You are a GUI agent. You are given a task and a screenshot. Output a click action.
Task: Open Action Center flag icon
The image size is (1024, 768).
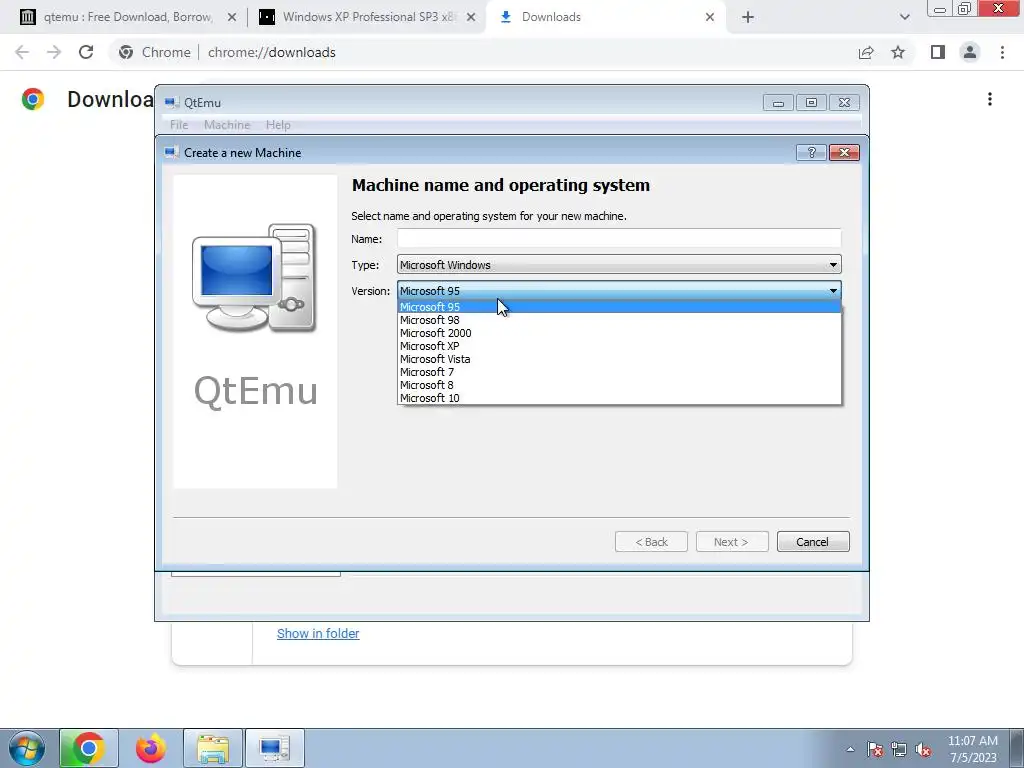click(875, 749)
